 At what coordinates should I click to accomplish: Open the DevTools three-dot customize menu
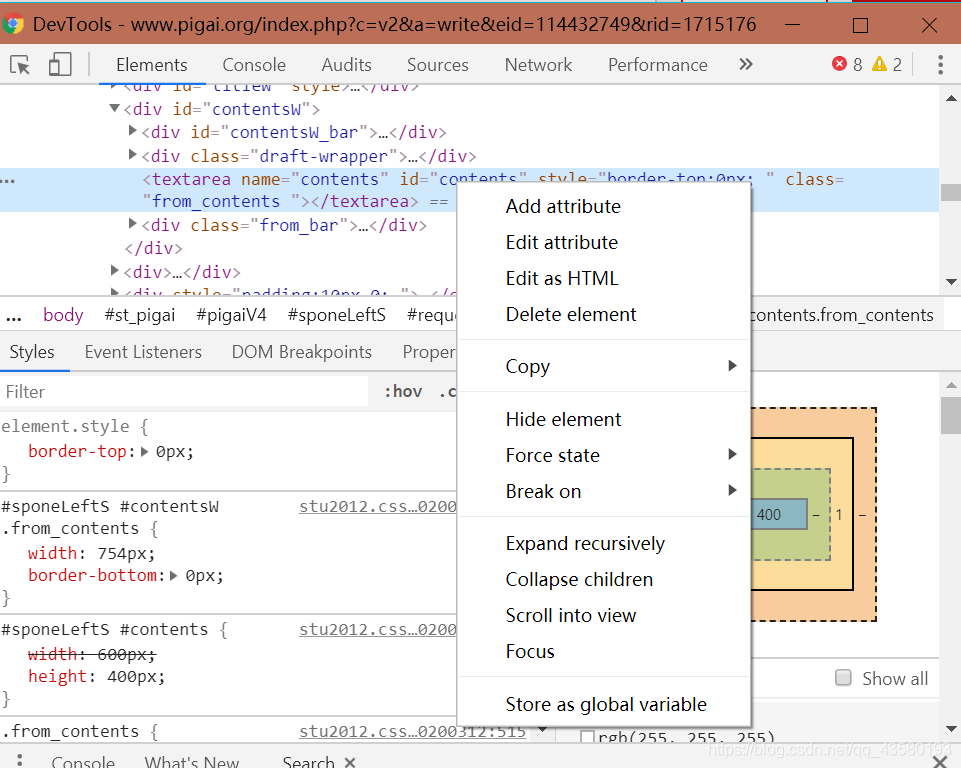coord(940,64)
